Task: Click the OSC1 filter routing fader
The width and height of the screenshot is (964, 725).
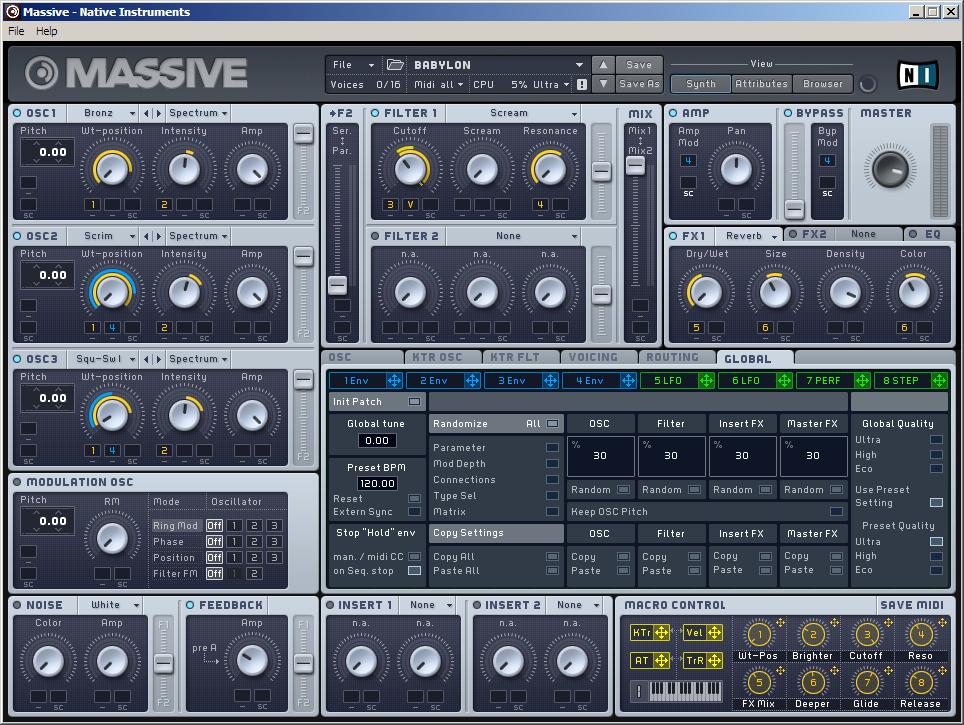Action: [x=303, y=133]
